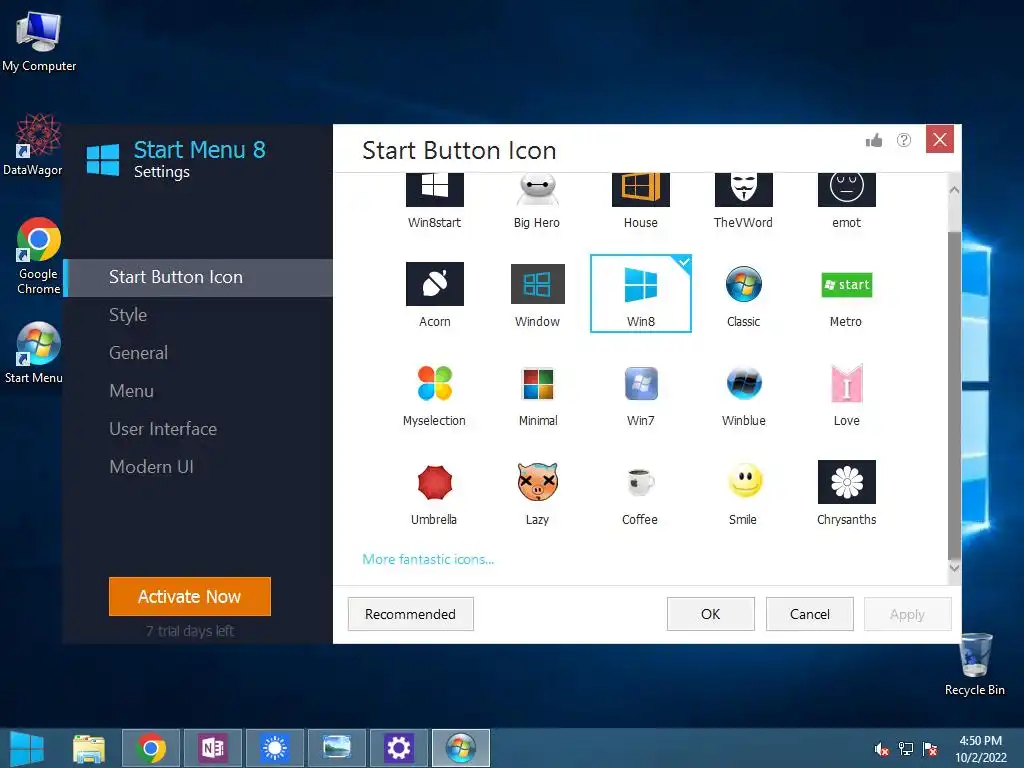
Task: Open help via question mark icon
Action: point(904,140)
